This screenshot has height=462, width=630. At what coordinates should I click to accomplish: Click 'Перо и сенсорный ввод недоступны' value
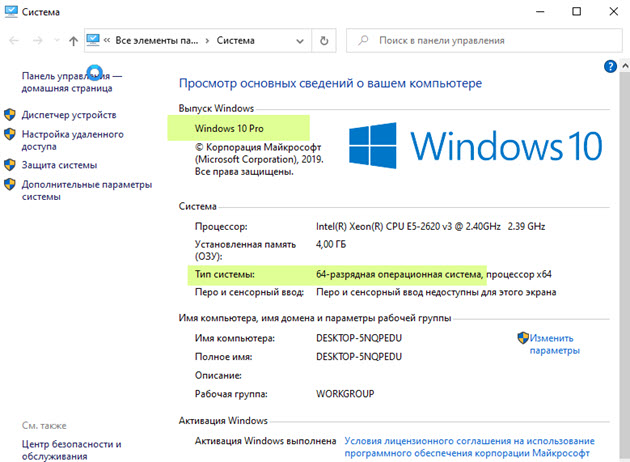point(436,292)
